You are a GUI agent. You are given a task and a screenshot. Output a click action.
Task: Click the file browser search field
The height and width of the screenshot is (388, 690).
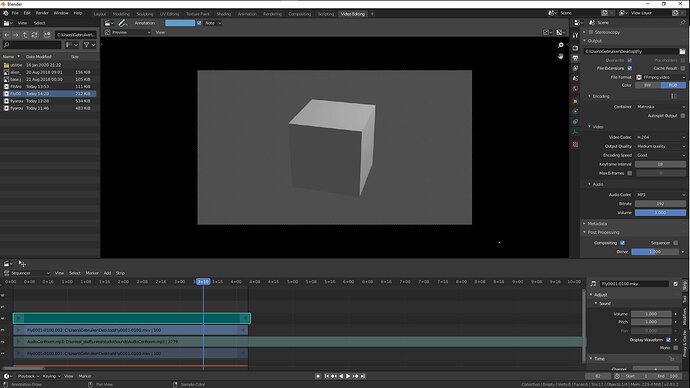coord(32,45)
